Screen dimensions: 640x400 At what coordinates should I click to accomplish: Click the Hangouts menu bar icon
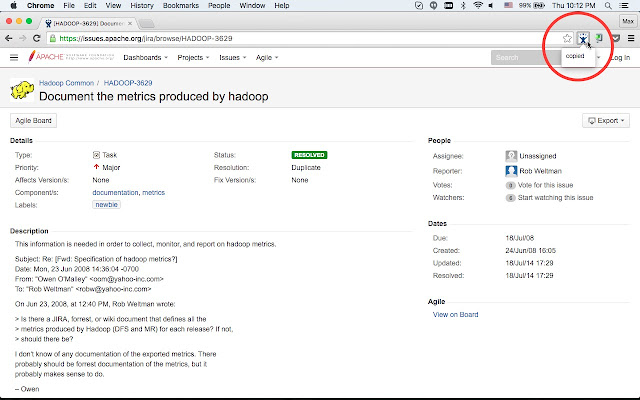[x=433, y=5]
